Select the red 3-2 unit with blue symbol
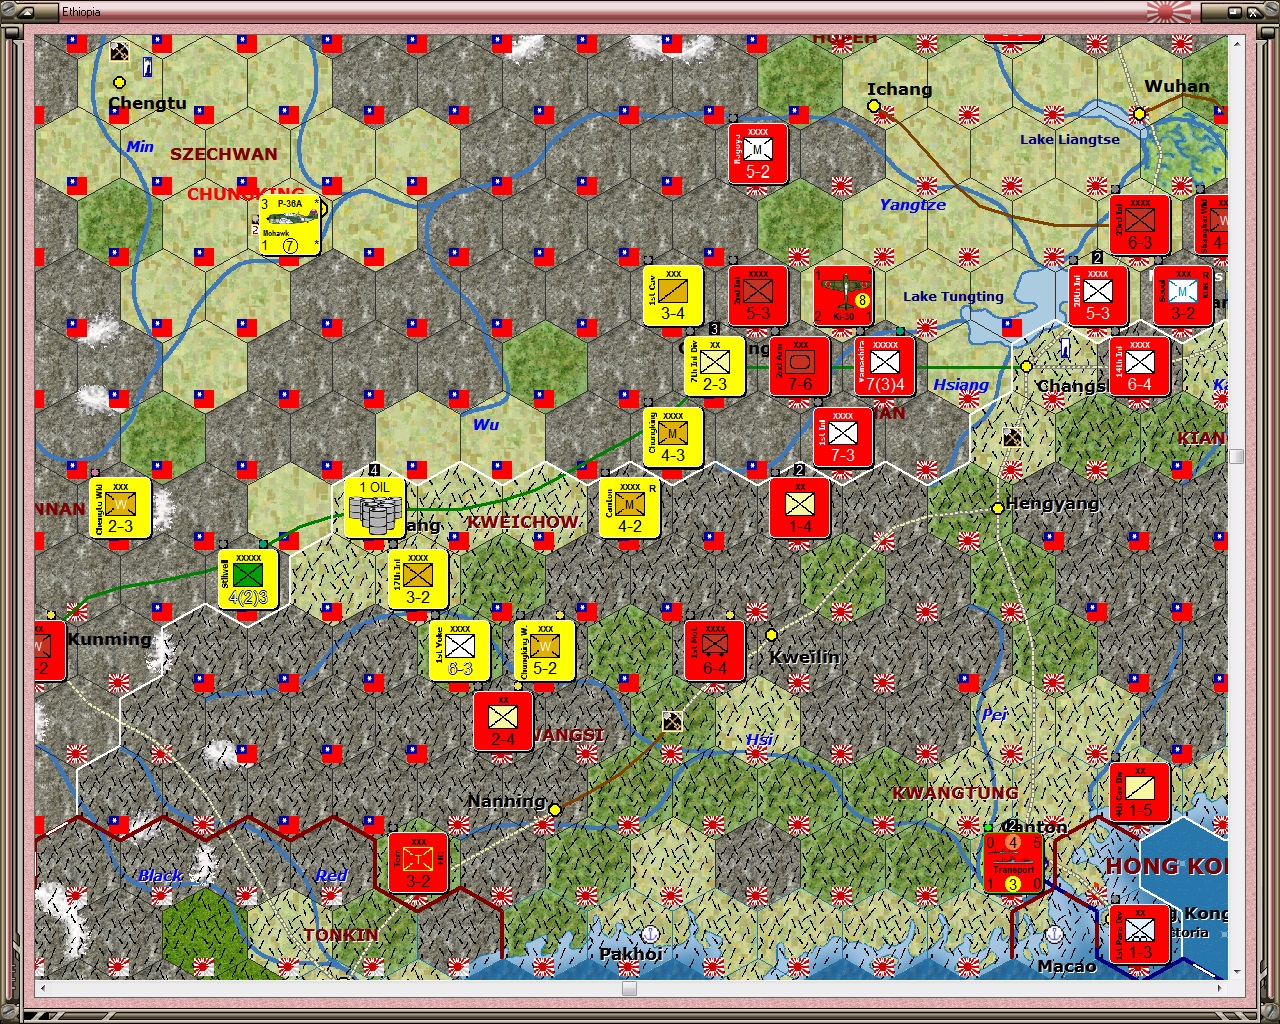The height and width of the screenshot is (1024, 1280). [1183, 296]
